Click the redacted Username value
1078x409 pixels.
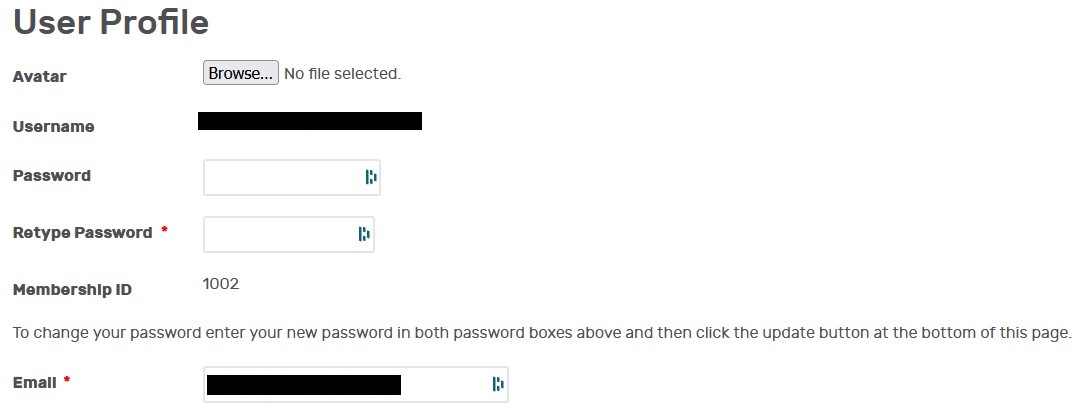(309, 121)
